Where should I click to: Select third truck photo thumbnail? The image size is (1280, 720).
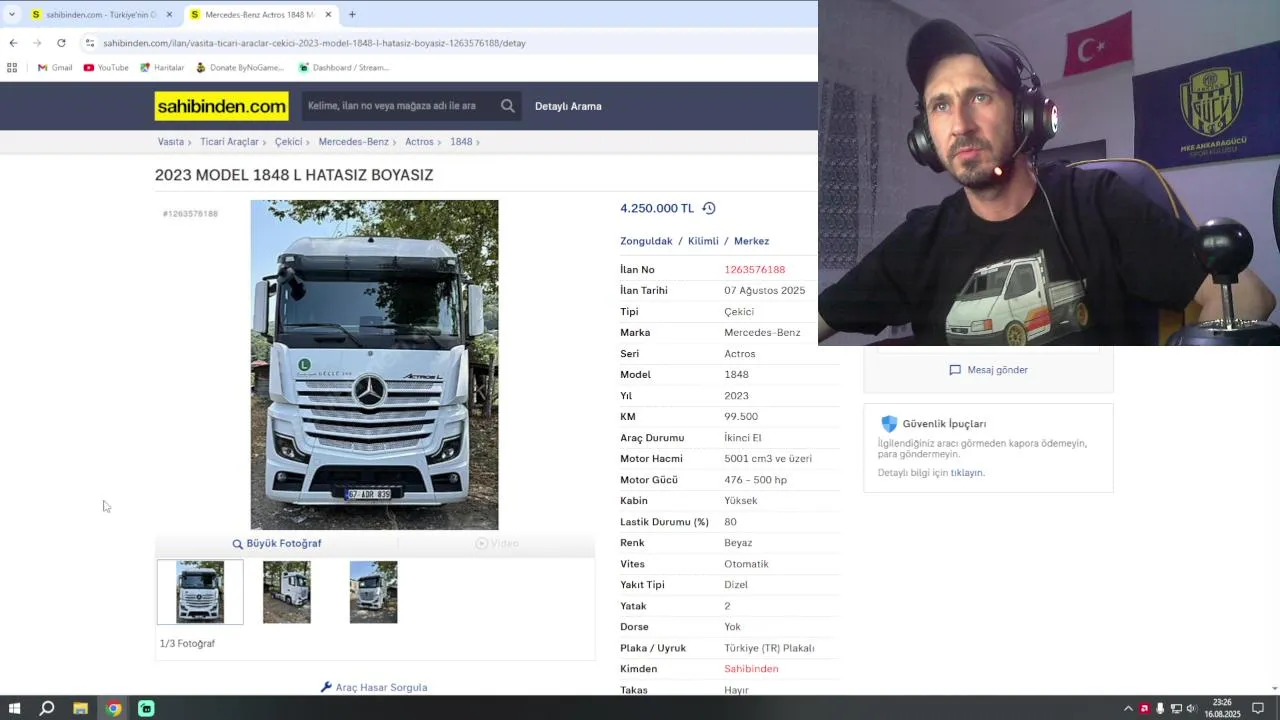click(x=373, y=592)
